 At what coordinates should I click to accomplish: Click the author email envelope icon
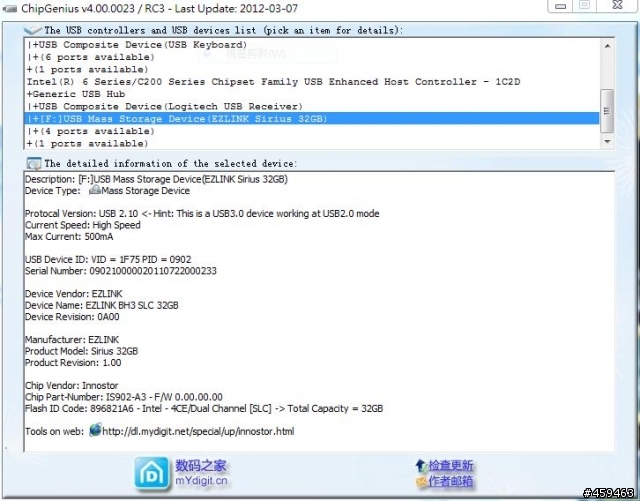coord(421,481)
